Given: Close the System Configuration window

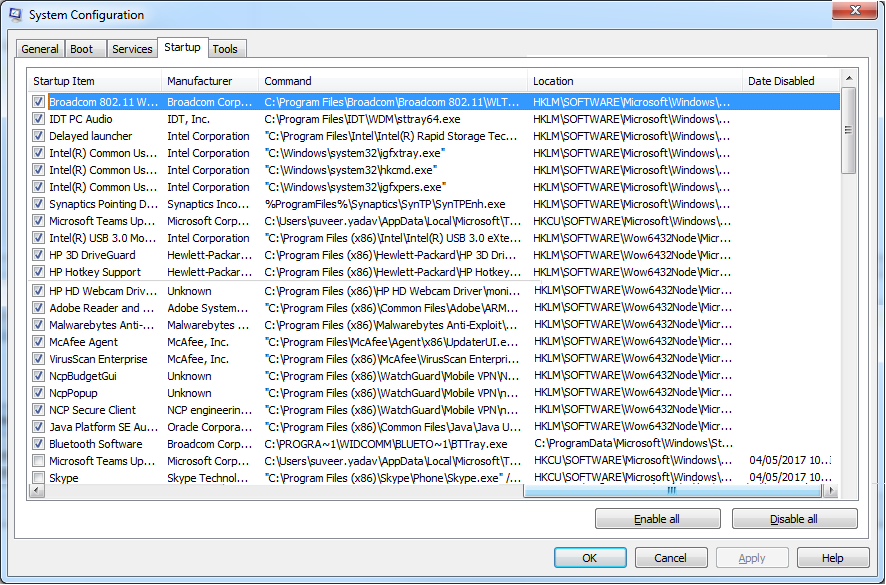Looking at the screenshot, I should [x=855, y=10].
